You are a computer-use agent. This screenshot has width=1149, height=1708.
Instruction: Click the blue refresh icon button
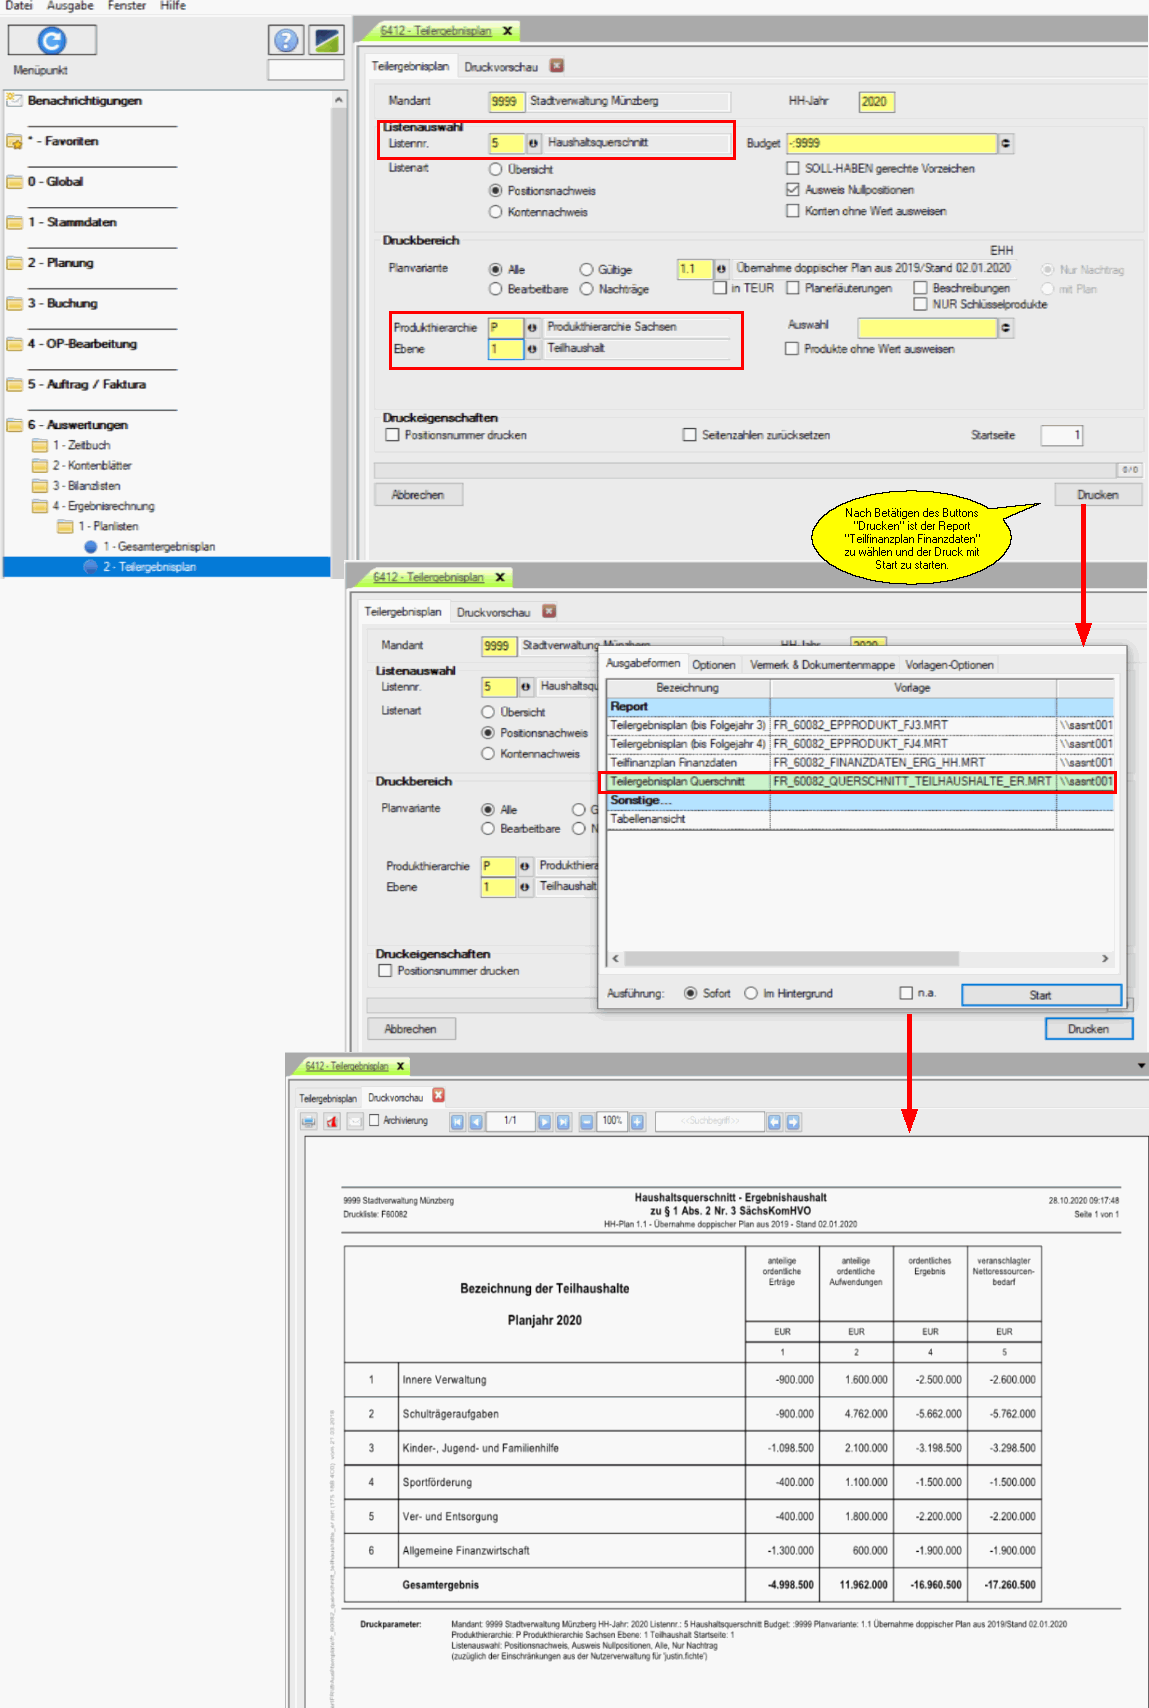click(x=52, y=40)
